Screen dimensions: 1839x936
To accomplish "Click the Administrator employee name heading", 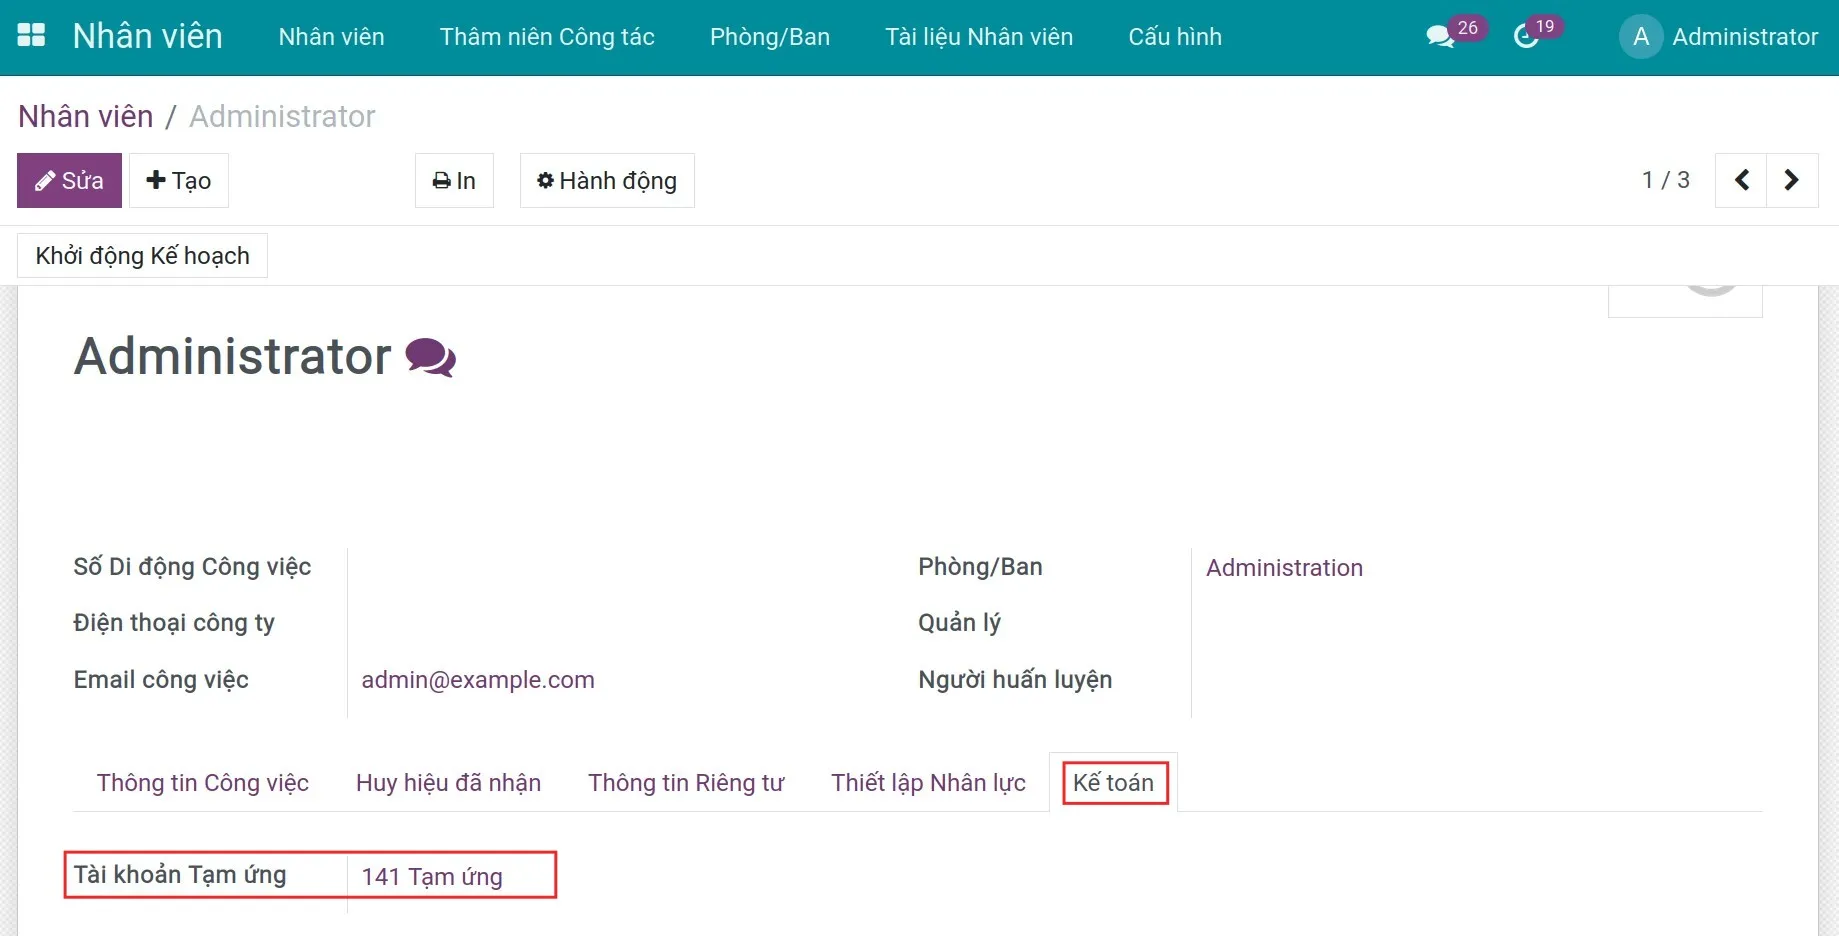I will click(x=233, y=356).
